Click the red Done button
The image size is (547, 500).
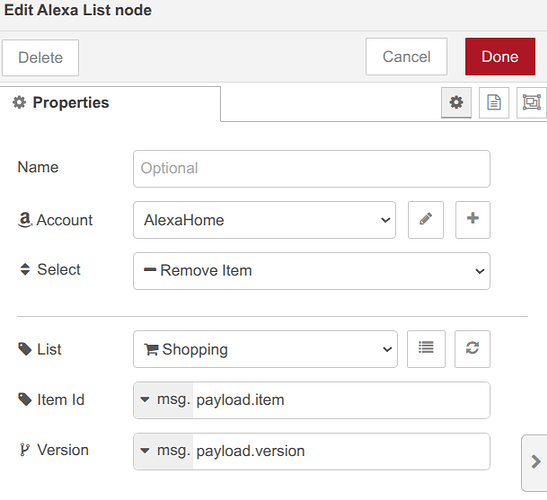pos(500,57)
